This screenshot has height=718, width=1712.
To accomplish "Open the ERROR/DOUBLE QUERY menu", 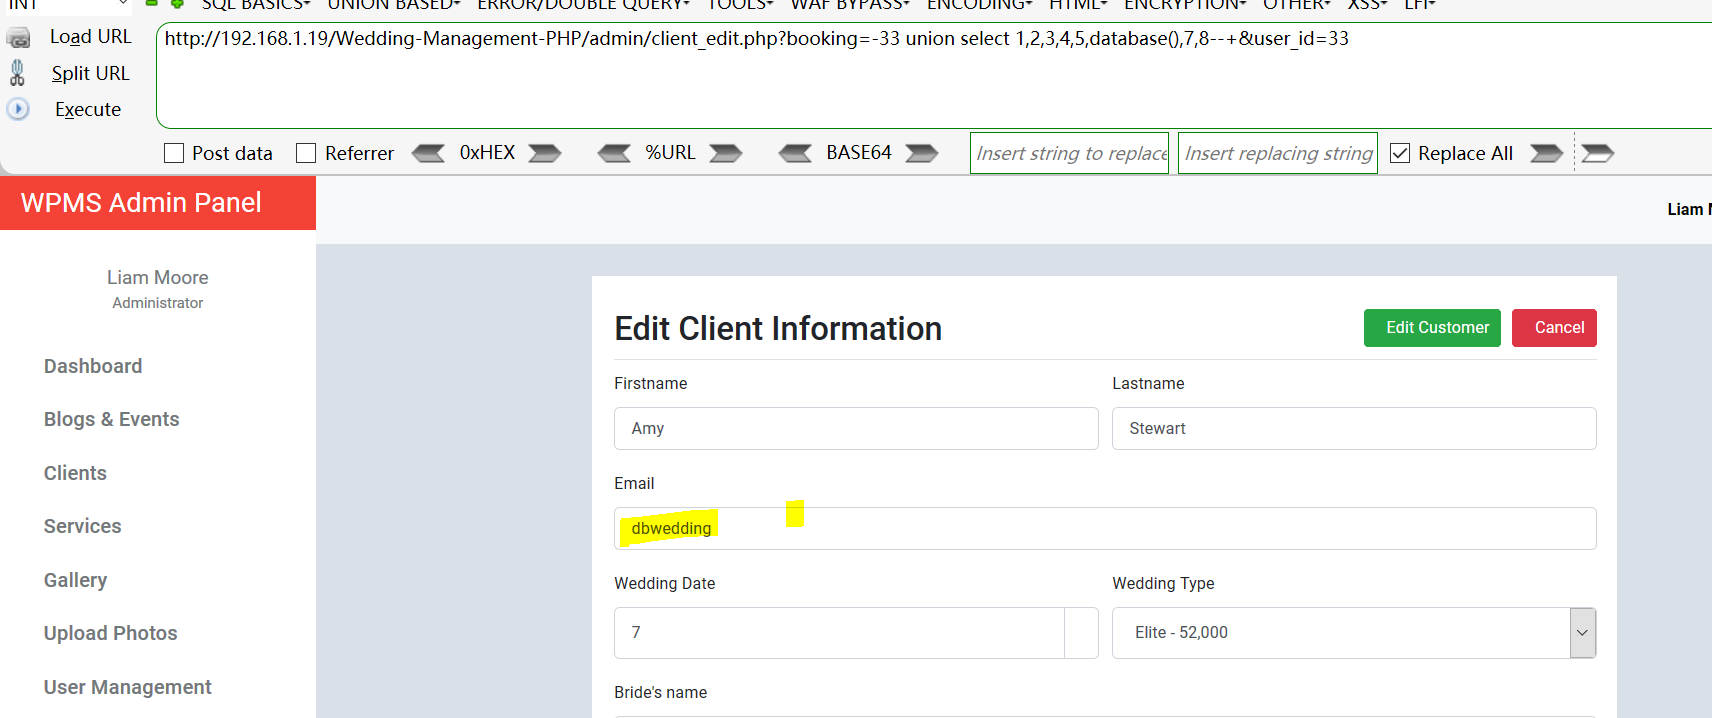I will tap(583, 5).
